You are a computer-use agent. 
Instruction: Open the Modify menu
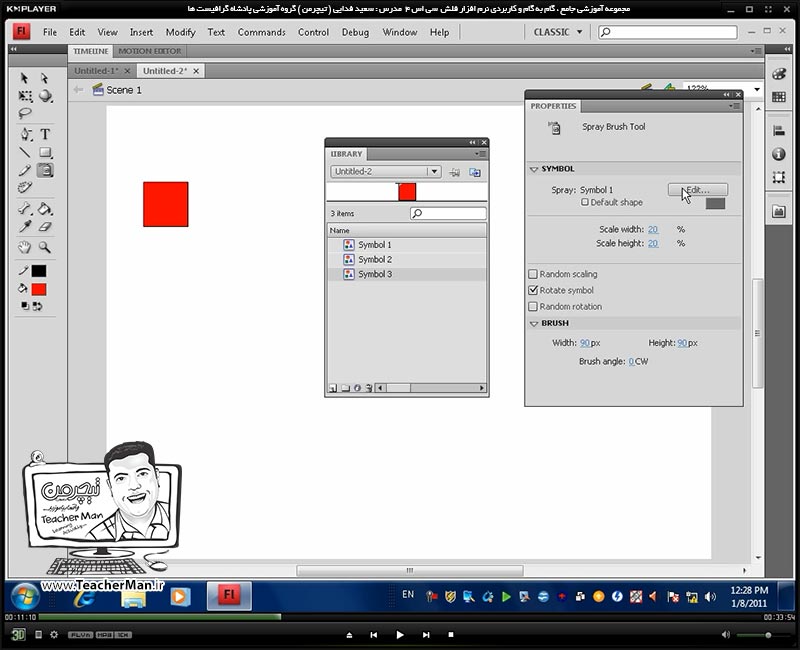click(x=181, y=32)
